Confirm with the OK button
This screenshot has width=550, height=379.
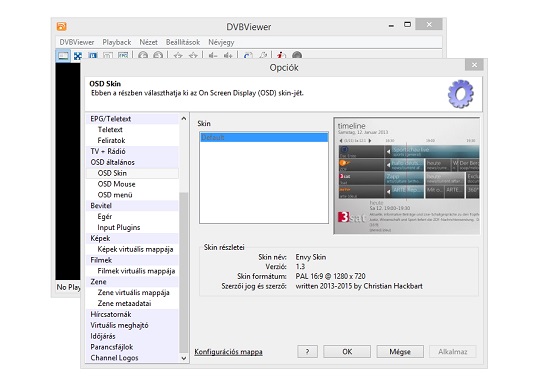point(347,352)
